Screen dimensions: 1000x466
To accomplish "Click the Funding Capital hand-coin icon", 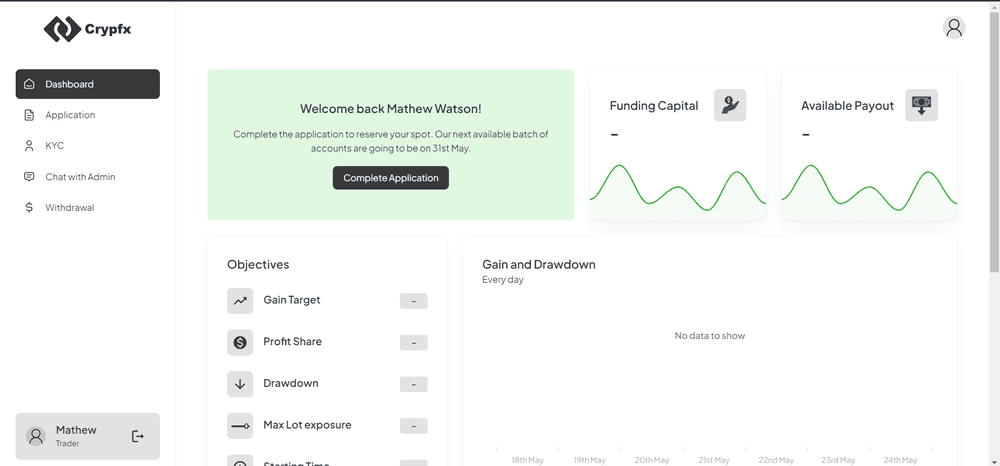I will click(730, 105).
